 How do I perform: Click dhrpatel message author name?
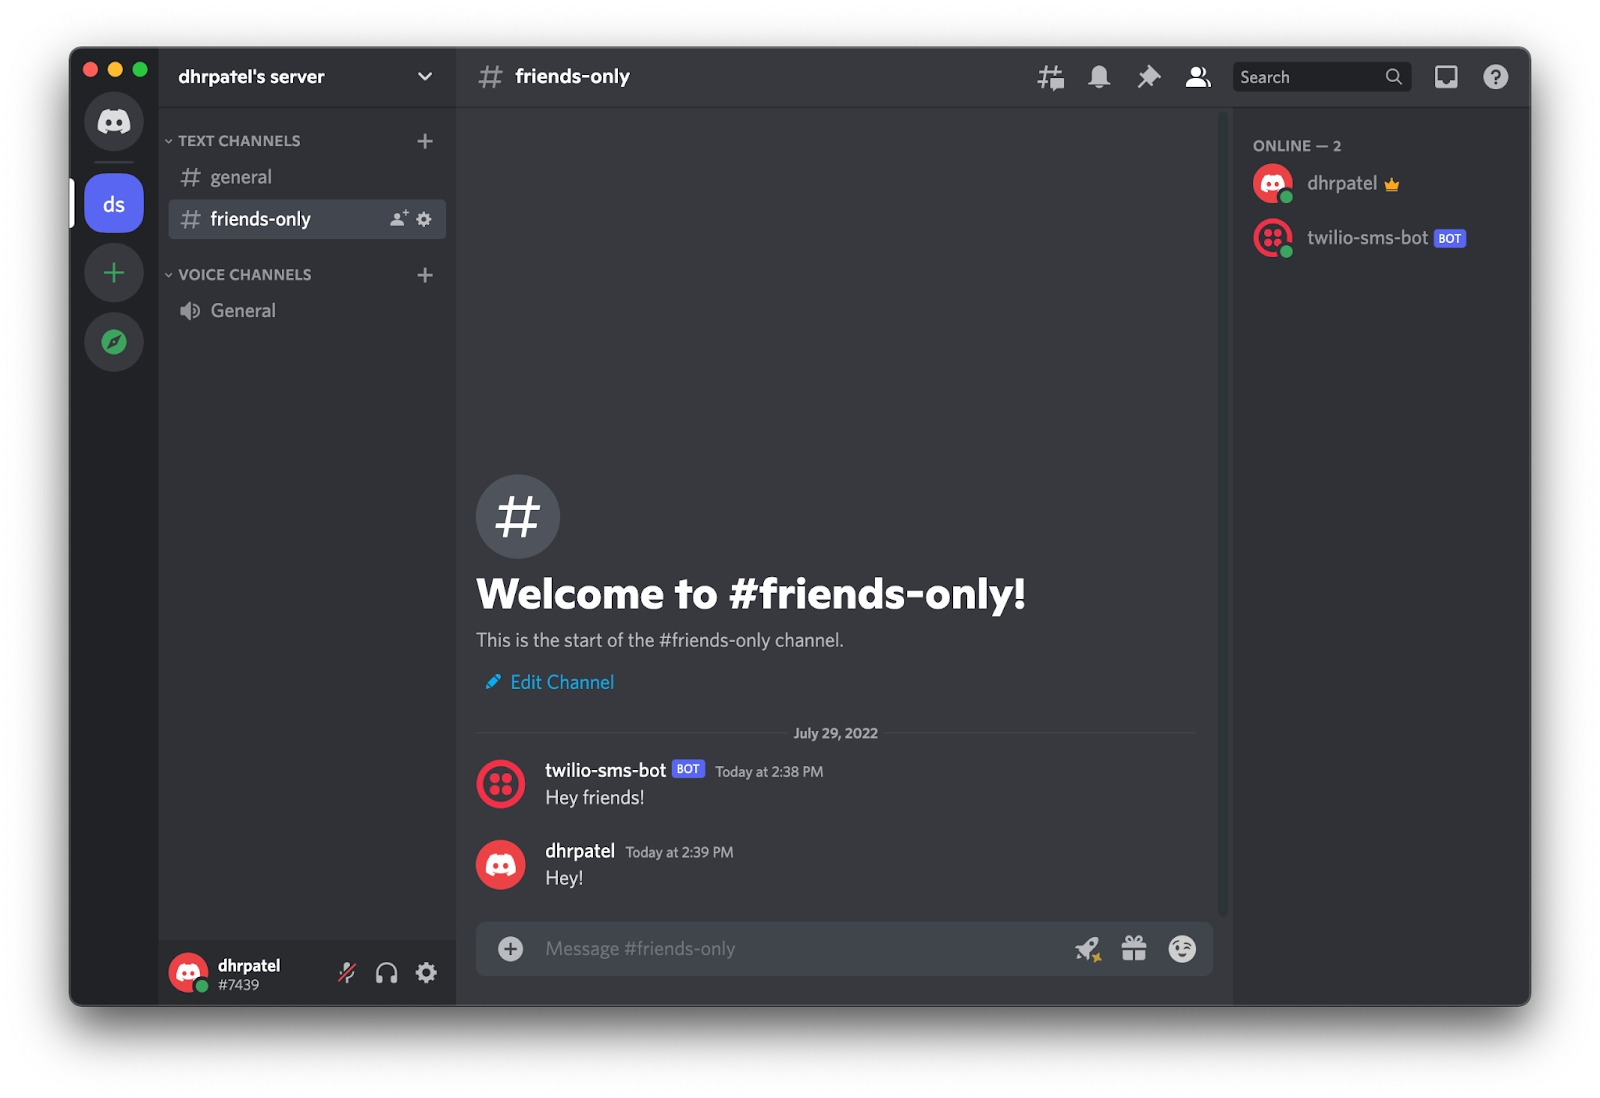click(x=580, y=851)
